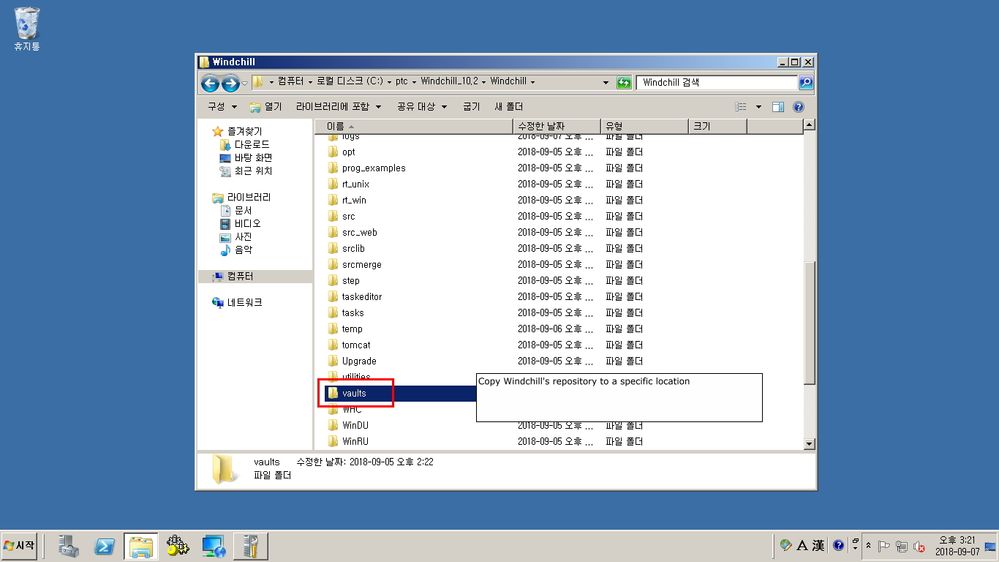Open the 공유 대상 menu
This screenshot has height=562, width=999.
pos(422,106)
